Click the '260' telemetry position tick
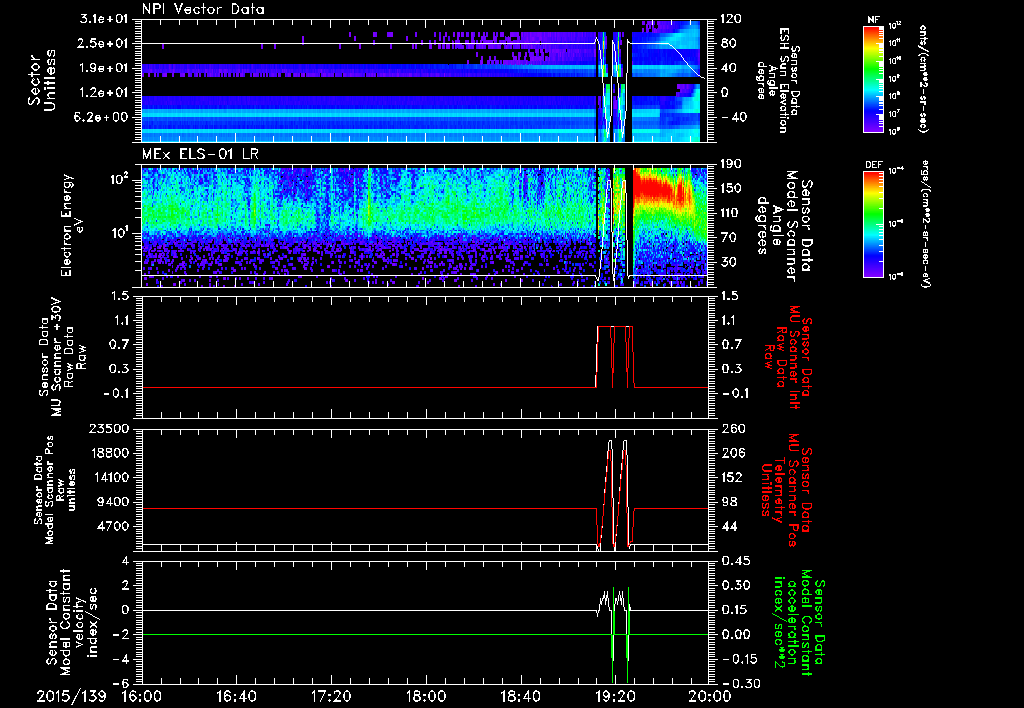1024x708 pixels. [x=731, y=429]
